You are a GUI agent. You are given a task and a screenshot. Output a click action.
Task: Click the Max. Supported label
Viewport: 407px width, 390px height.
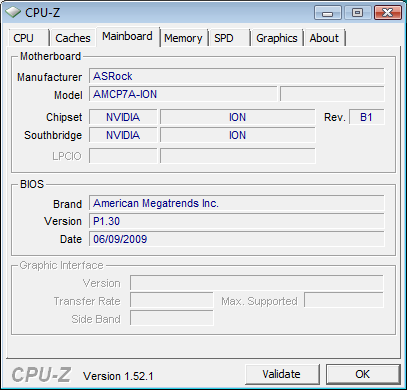click(x=259, y=301)
